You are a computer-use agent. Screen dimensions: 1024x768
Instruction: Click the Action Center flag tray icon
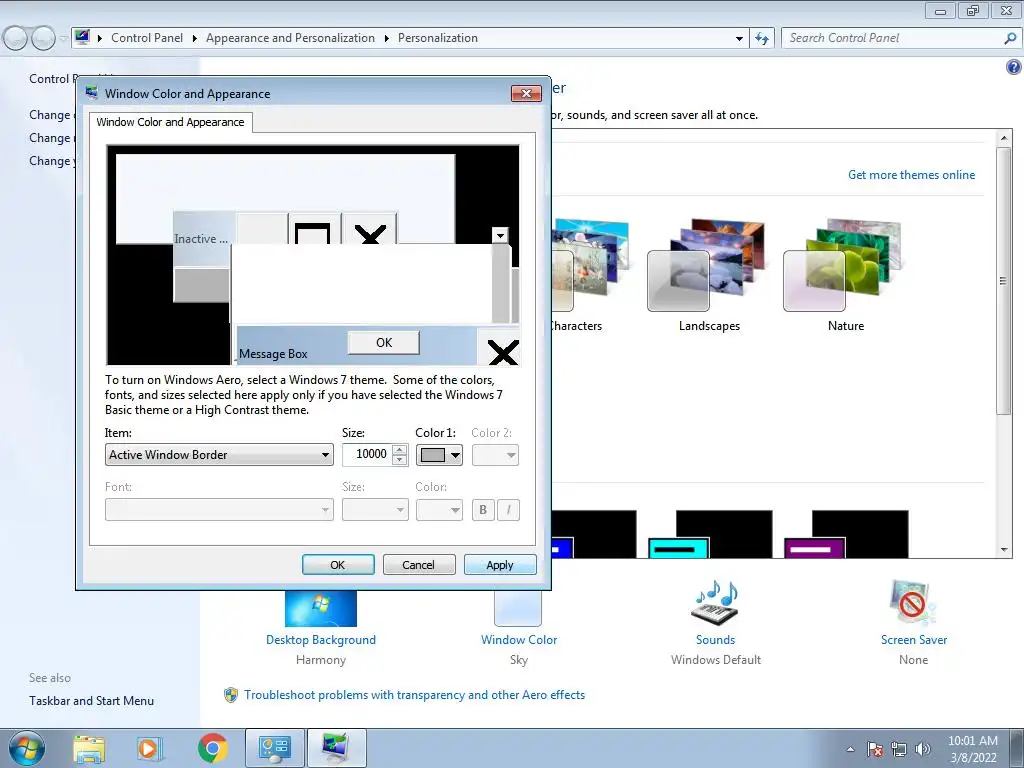875,749
